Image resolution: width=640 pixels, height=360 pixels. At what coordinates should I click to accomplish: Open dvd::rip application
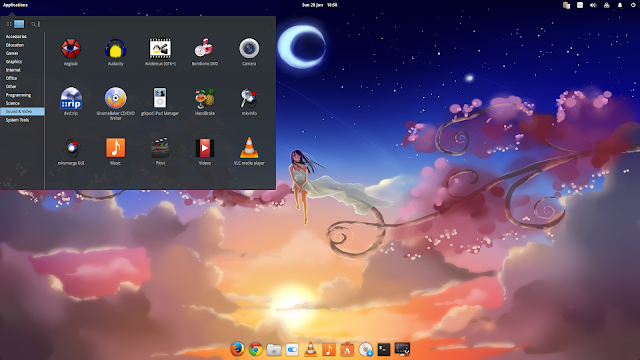(x=71, y=101)
